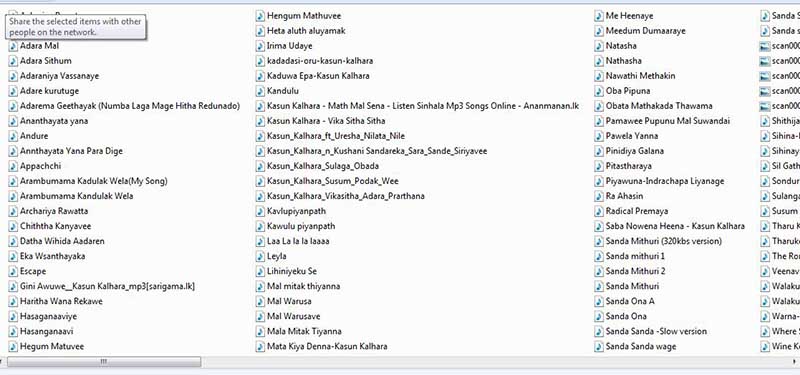
Task: Click the Leyla music file icon
Action: pyautogui.click(x=260, y=256)
